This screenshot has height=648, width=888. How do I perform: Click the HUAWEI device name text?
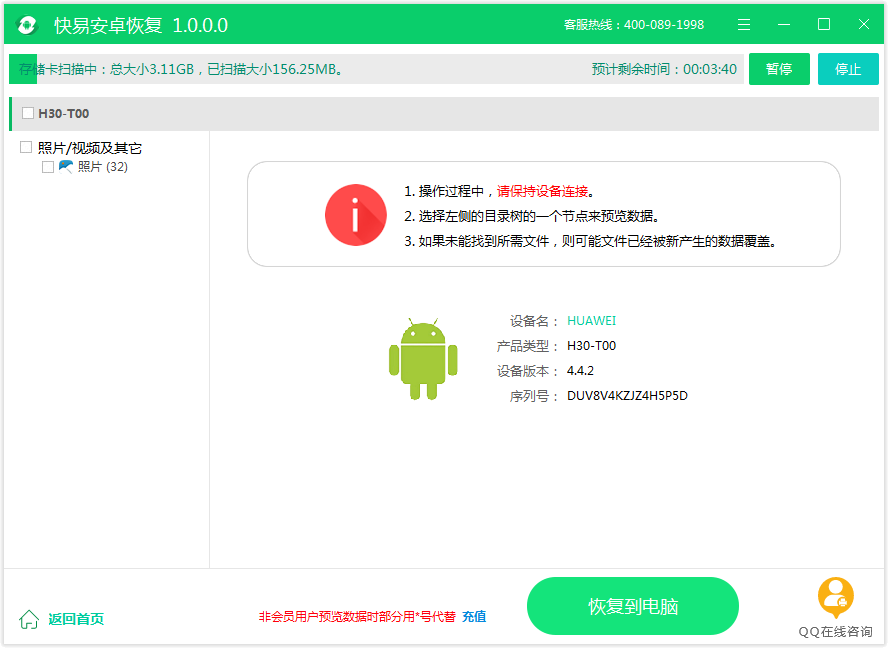click(591, 321)
